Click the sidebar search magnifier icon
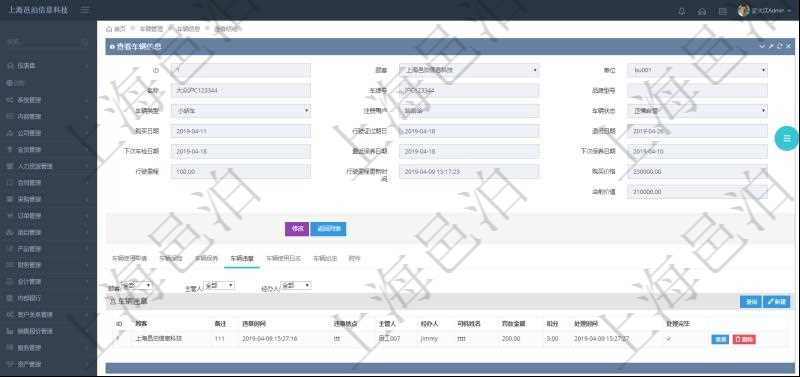 coord(85,42)
